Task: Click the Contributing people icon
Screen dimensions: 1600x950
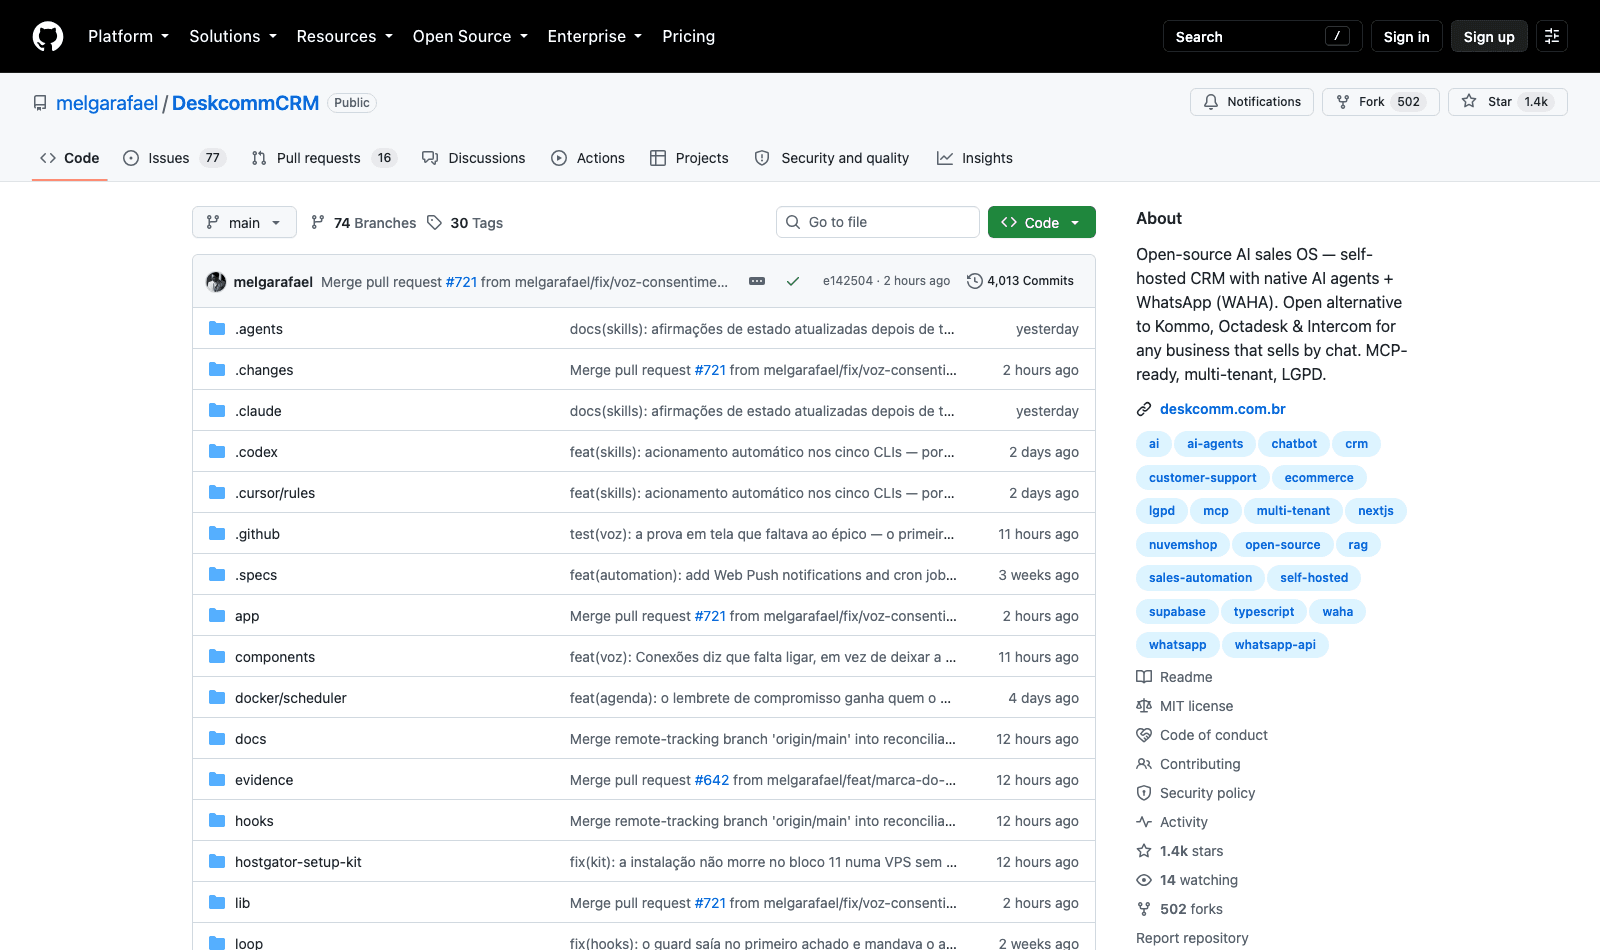Action: point(1144,764)
